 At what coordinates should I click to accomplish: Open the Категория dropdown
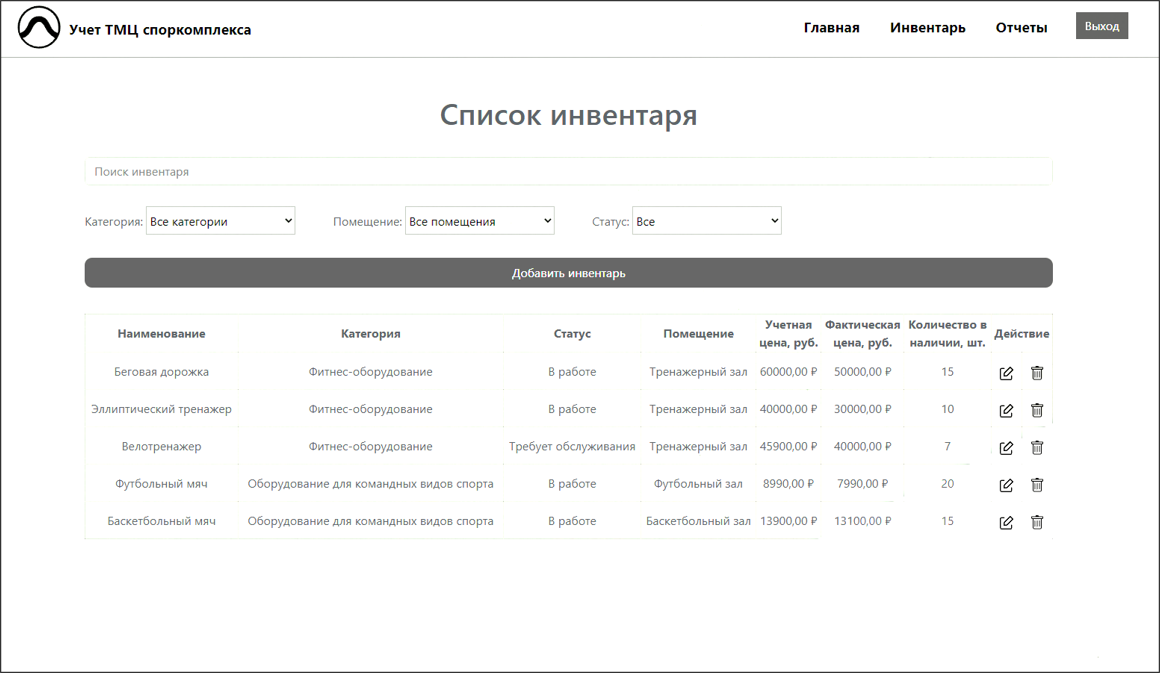220,221
